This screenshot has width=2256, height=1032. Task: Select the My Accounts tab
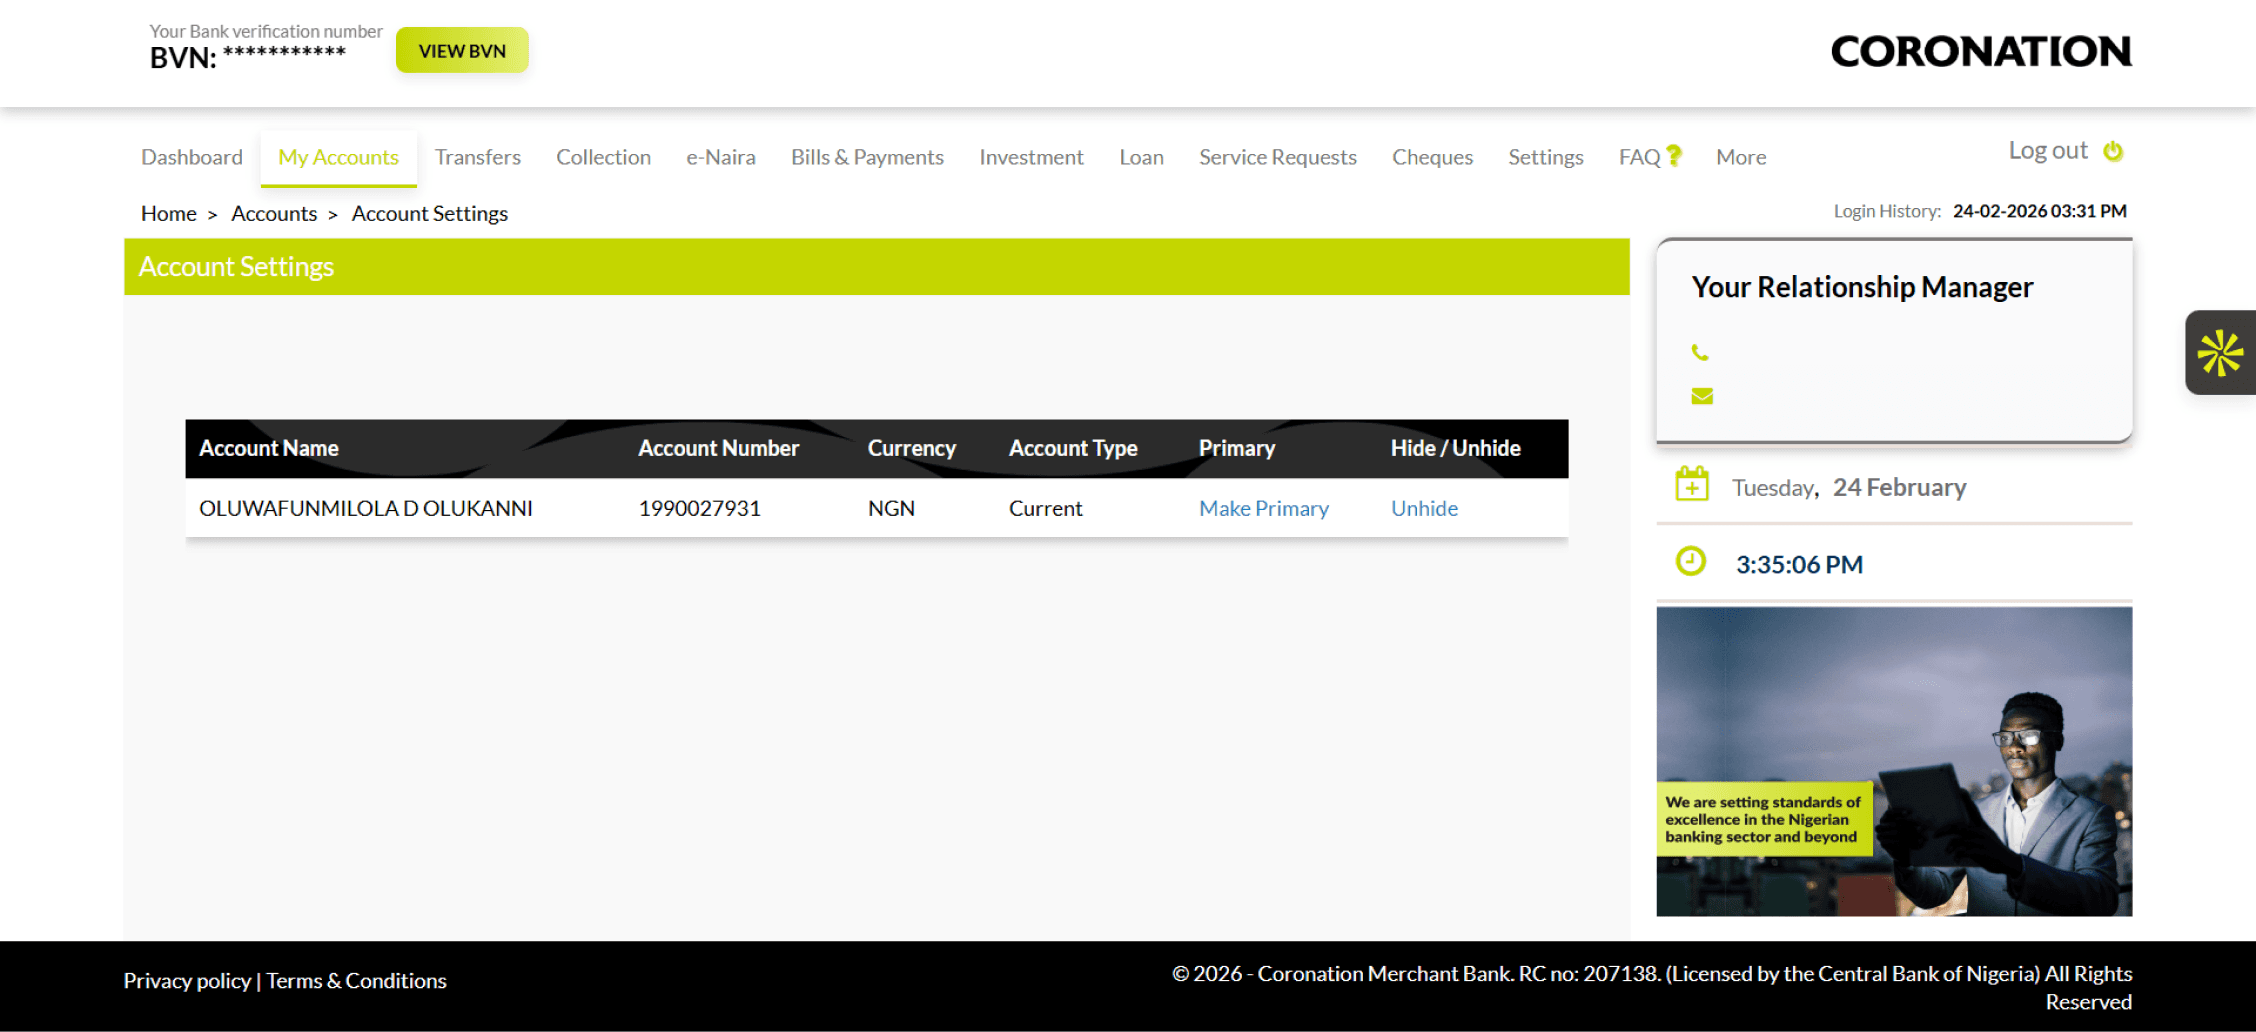338,157
